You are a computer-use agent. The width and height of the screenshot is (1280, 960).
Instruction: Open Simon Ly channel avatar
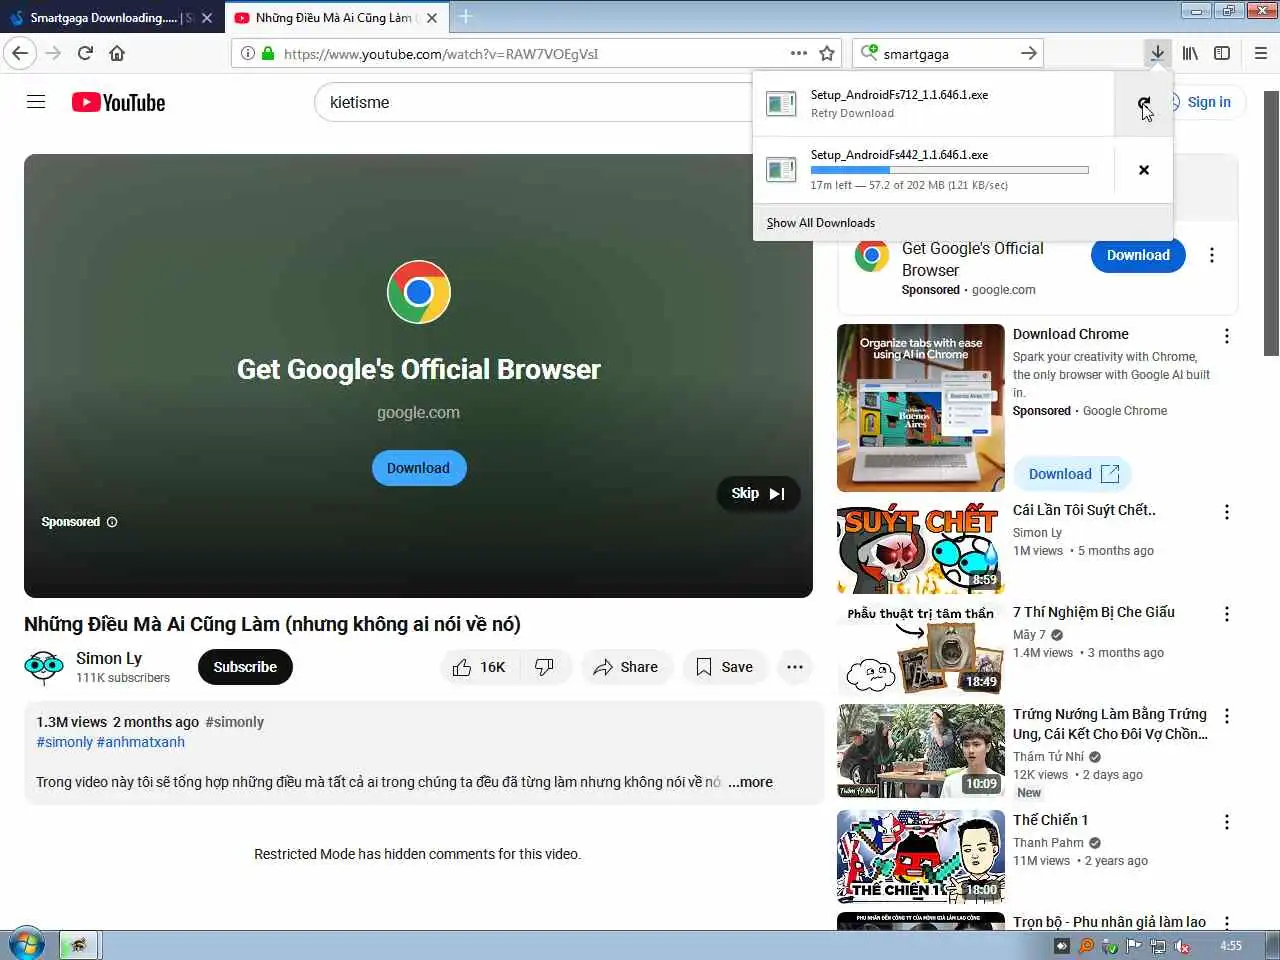(44, 667)
